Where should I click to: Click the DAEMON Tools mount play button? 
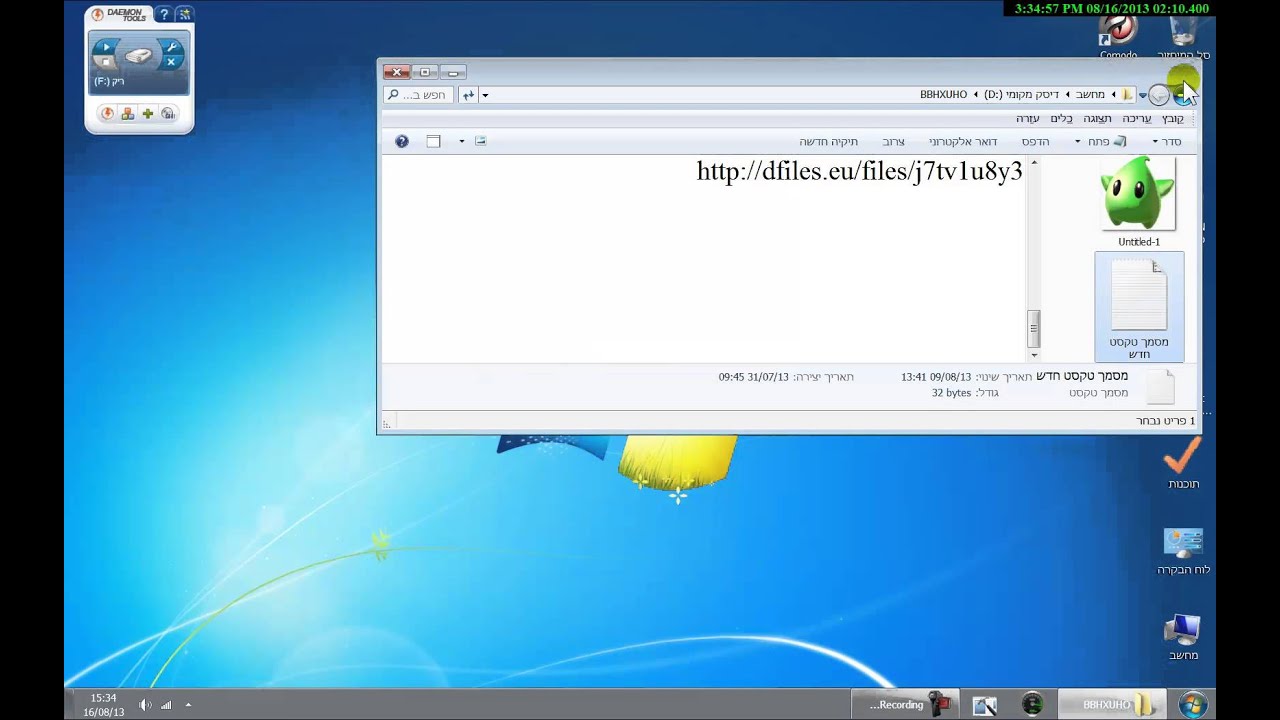point(106,47)
